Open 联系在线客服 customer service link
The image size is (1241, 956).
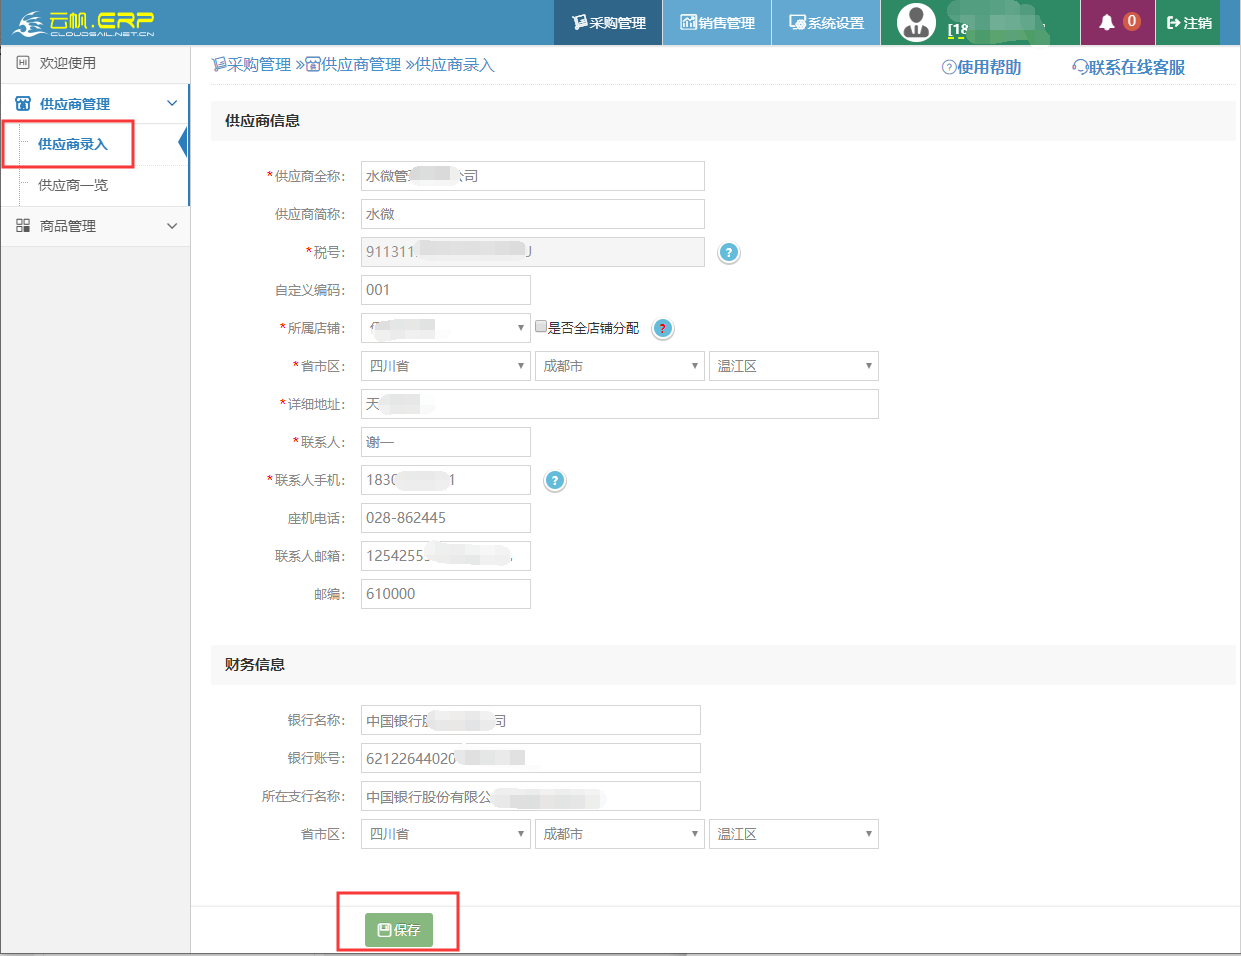(1128, 67)
